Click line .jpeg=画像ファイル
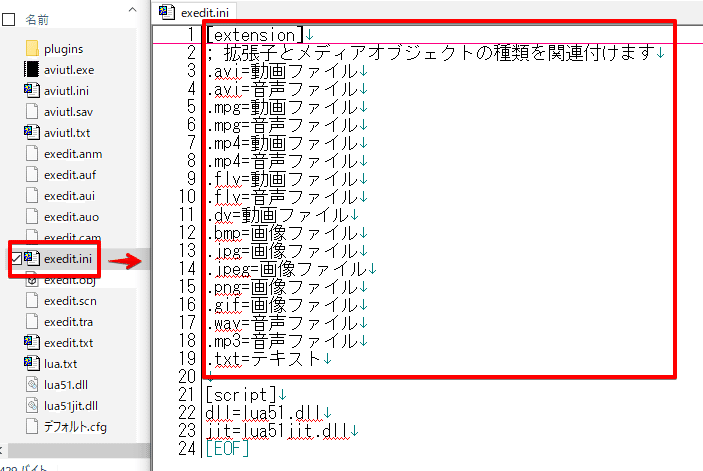This screenshot has width=703, height=471. coord(287,269)
